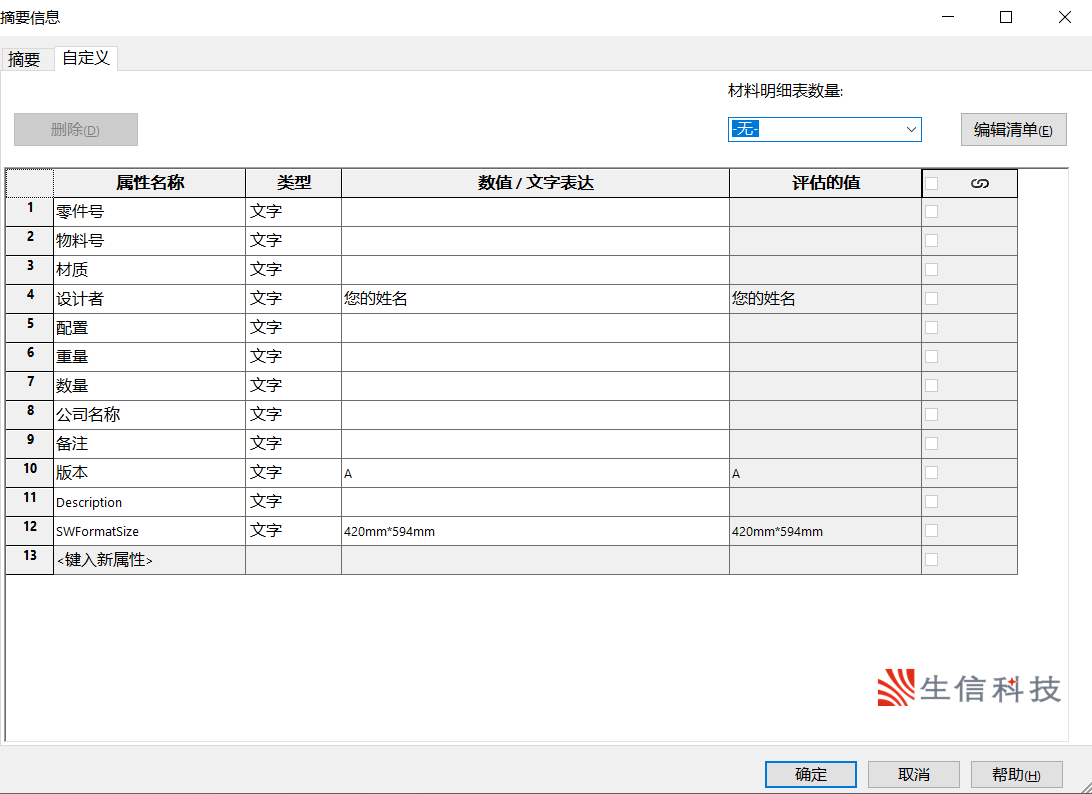The height and width of the screenshot is (794, 1092).
Task: Tick the link checkbox for SWFormatSize row
Action: pyautogui.click(x=932, y=531)
